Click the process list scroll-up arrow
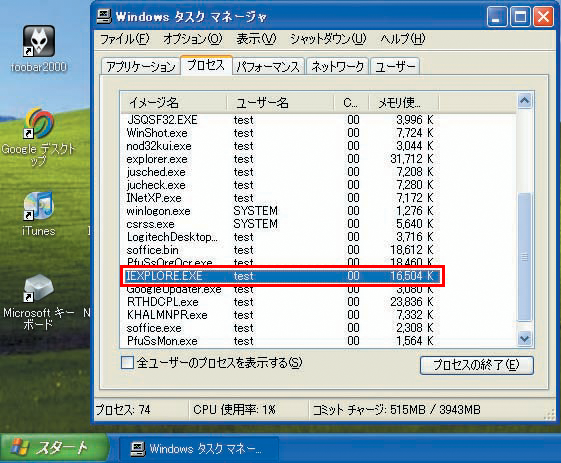This screenshot has height=463, width=561. [525, 101]
